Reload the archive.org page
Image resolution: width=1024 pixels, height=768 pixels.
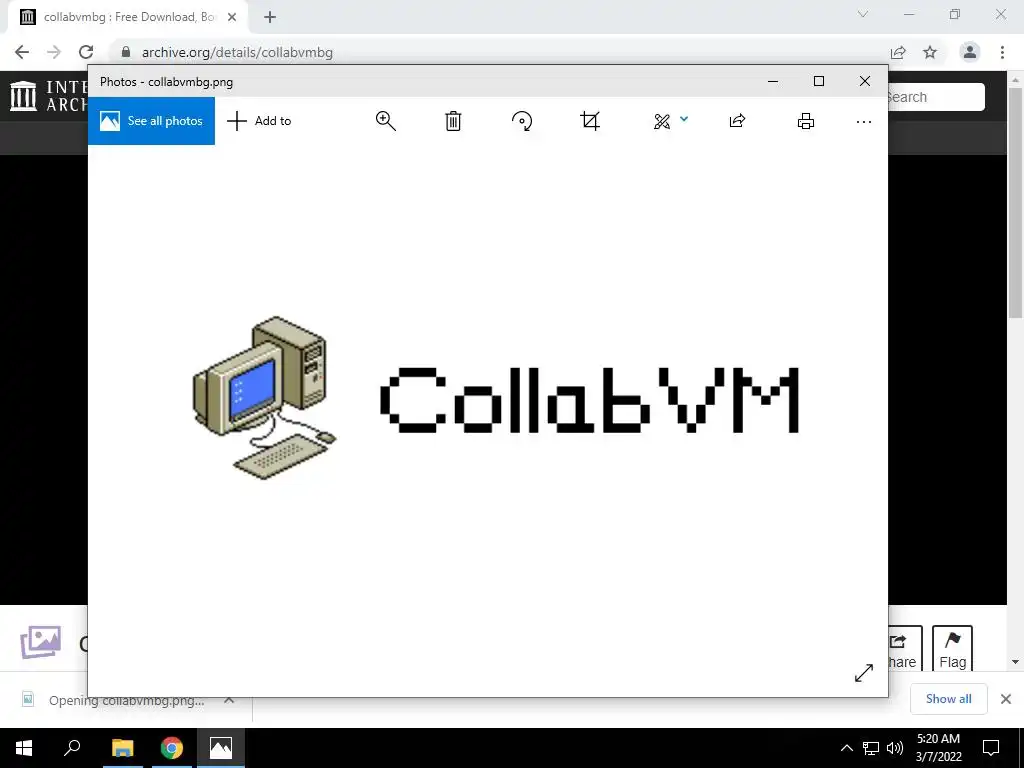click(x=86, y=52)
